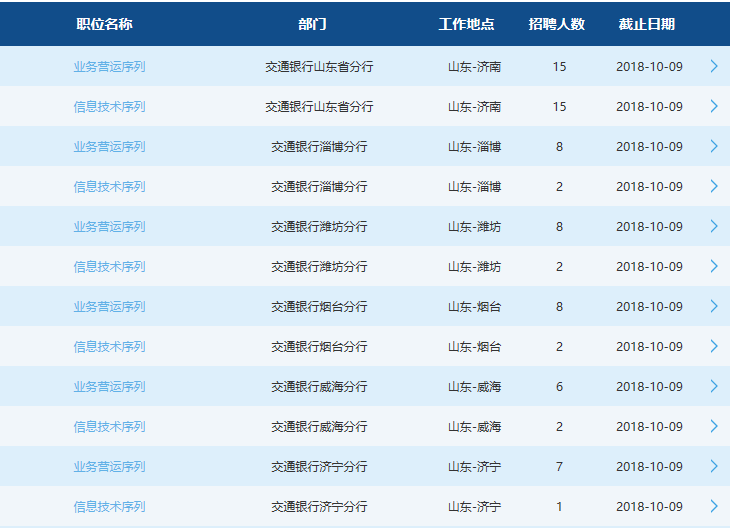Click arrow icon in 山东省分行 信息技术序列 row
This screenshot has width=731, height=528.
[714, 106]
